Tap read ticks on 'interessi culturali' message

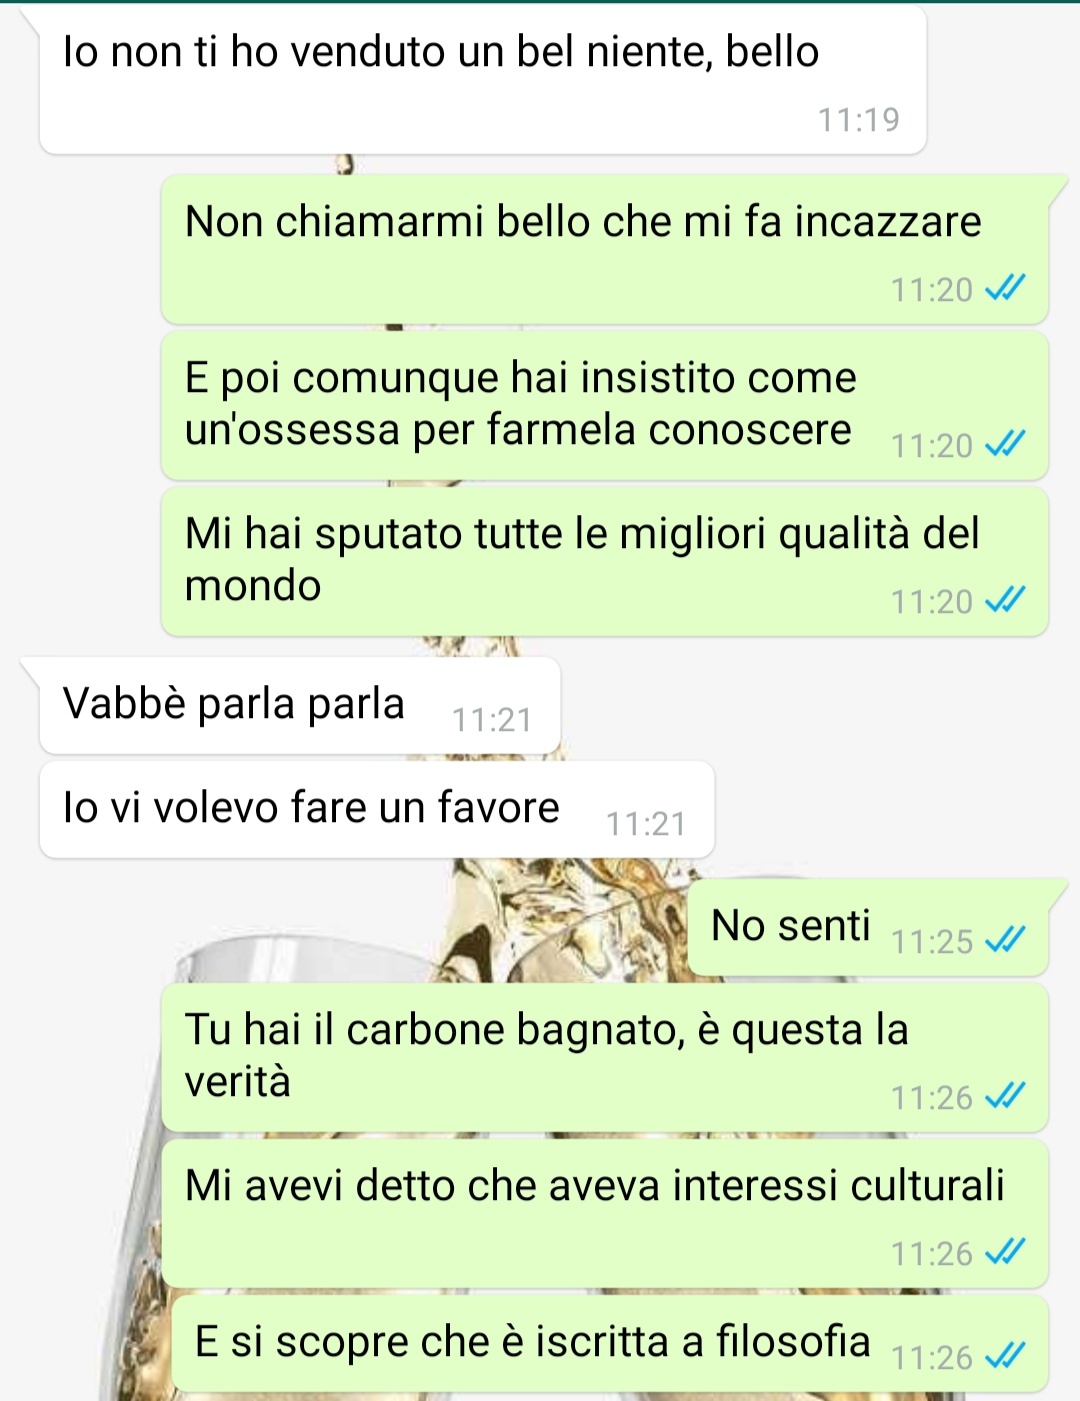coord(1005,1253)
